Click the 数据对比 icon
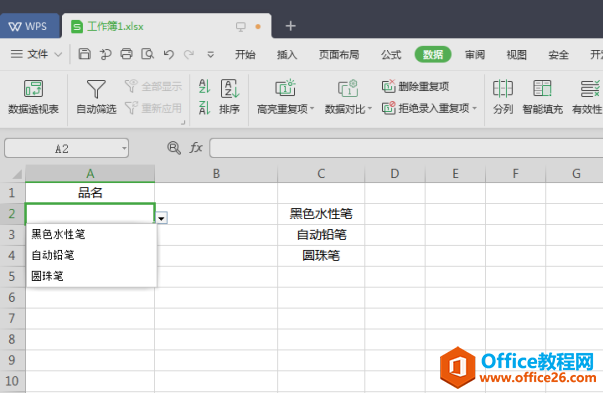The image size is (603, 395). pos(348,88)
